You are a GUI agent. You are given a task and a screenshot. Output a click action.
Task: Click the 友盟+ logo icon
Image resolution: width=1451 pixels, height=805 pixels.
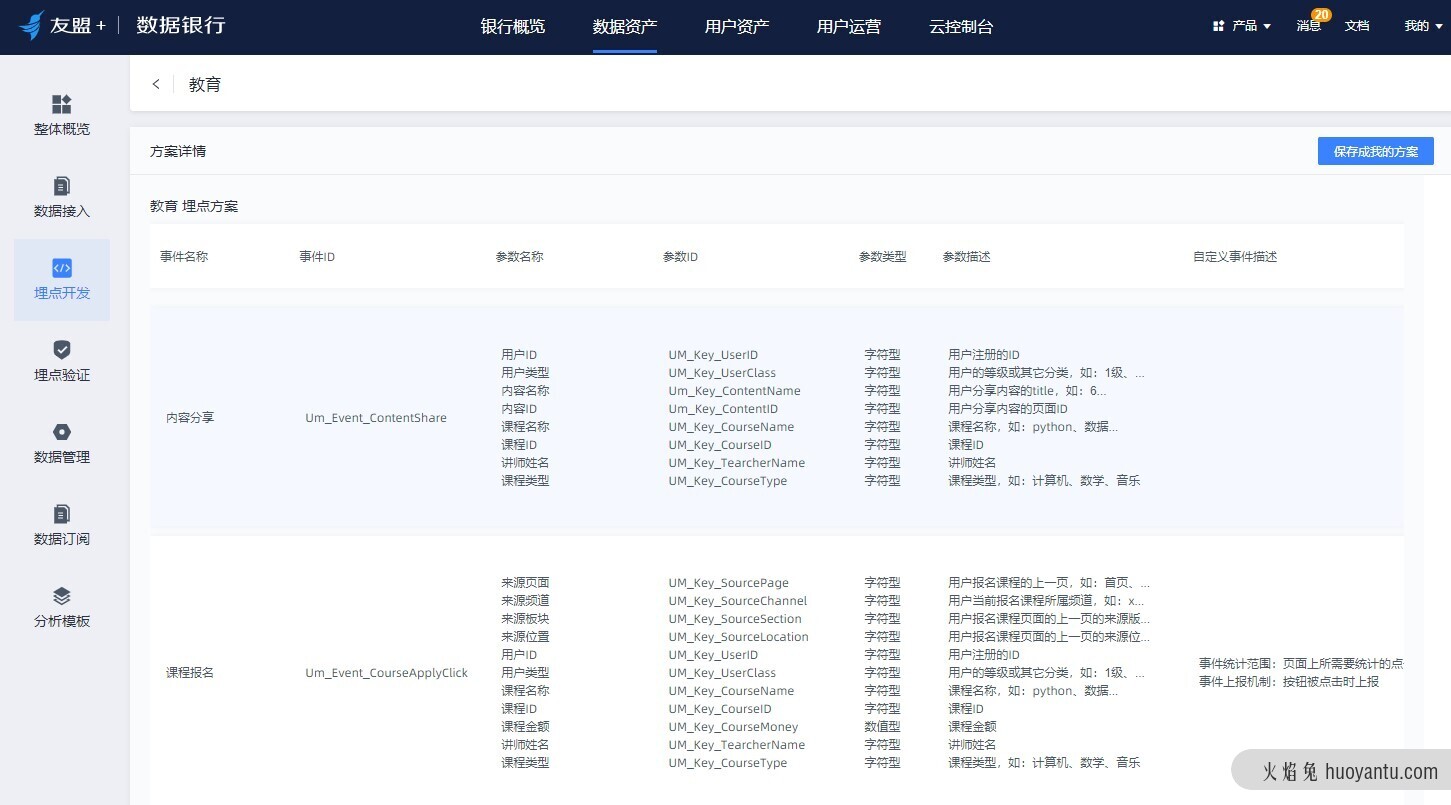point(32,25)
